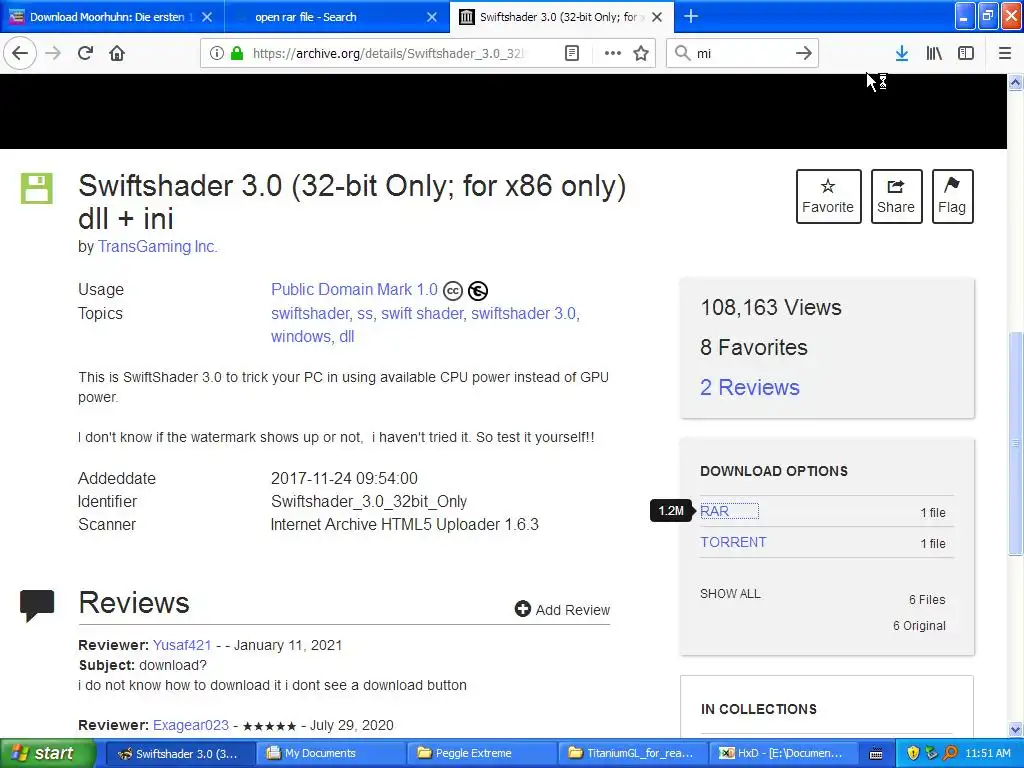Screen dimensions: 1024x768
Task: Click the Reviews speech bubble icon
Action: 37,605
